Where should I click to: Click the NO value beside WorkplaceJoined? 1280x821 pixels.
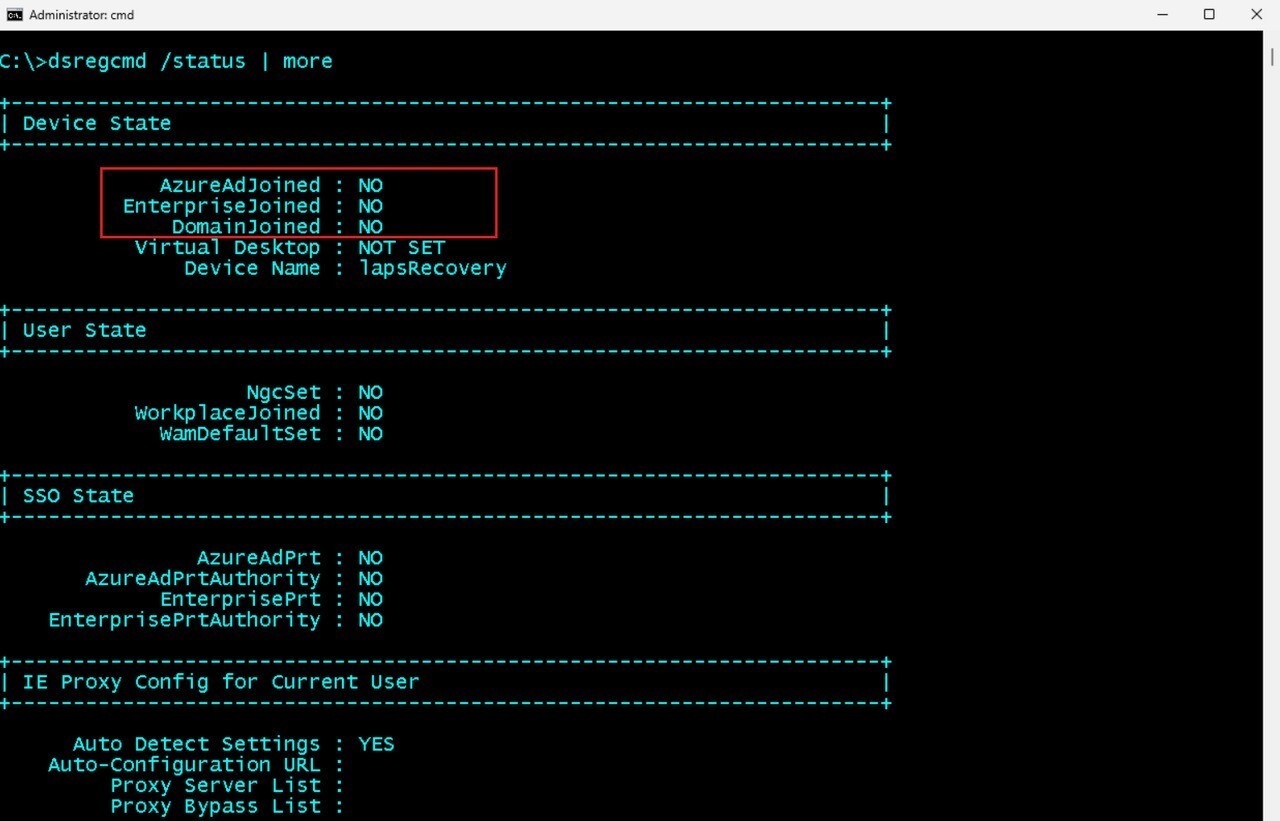coord(370,413)
